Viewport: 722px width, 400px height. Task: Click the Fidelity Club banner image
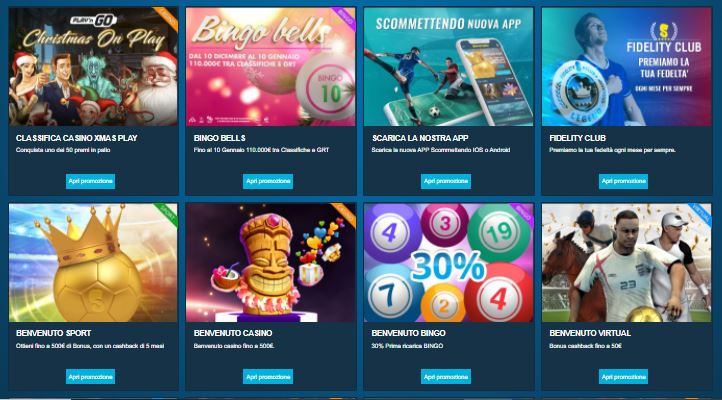click(626, 67)
